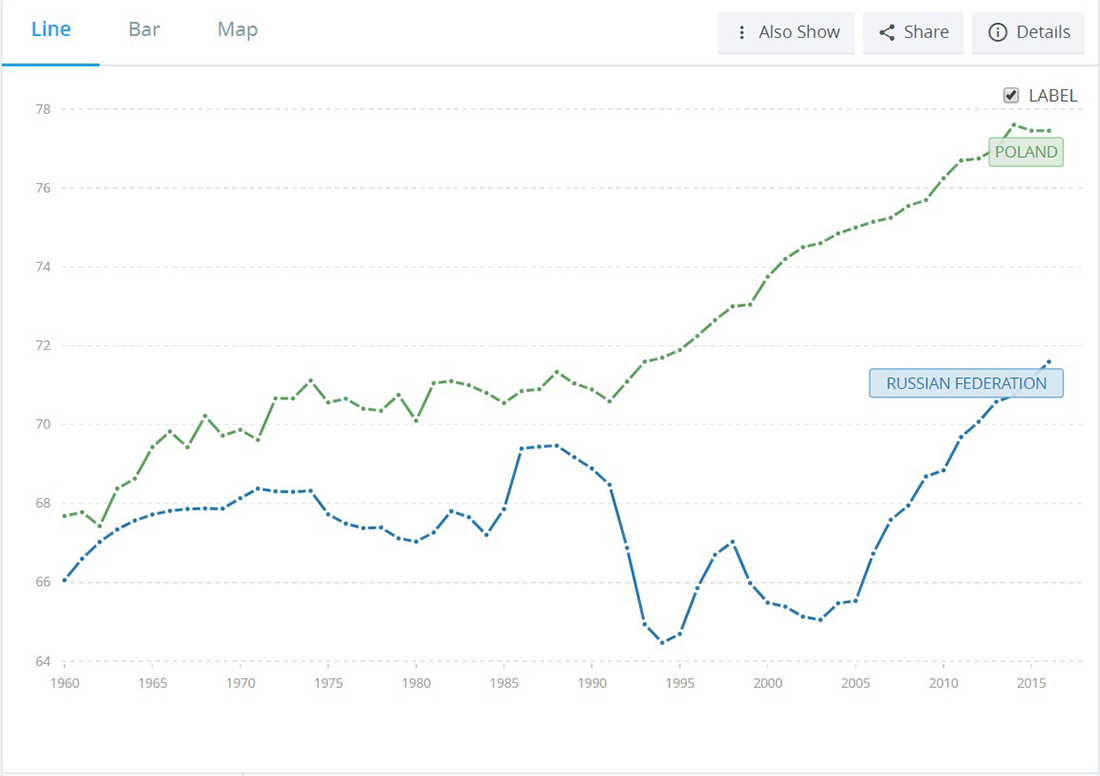This screenshot has height=776, width=1100.
Task: Click the 2000 x-axis year label
Action: click(x=767, y=683)
